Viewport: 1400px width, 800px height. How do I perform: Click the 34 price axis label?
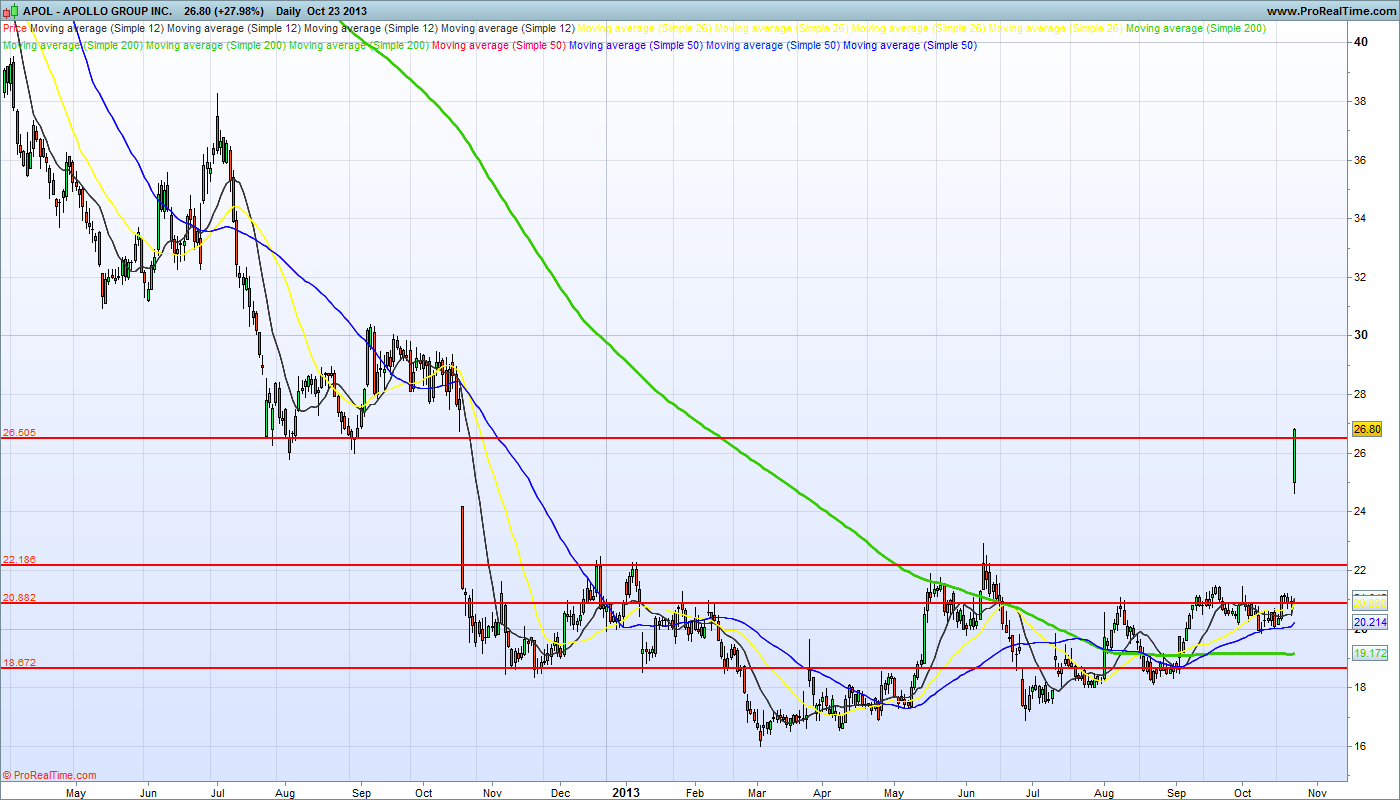pyautogui.click(x=1361, y=218)
